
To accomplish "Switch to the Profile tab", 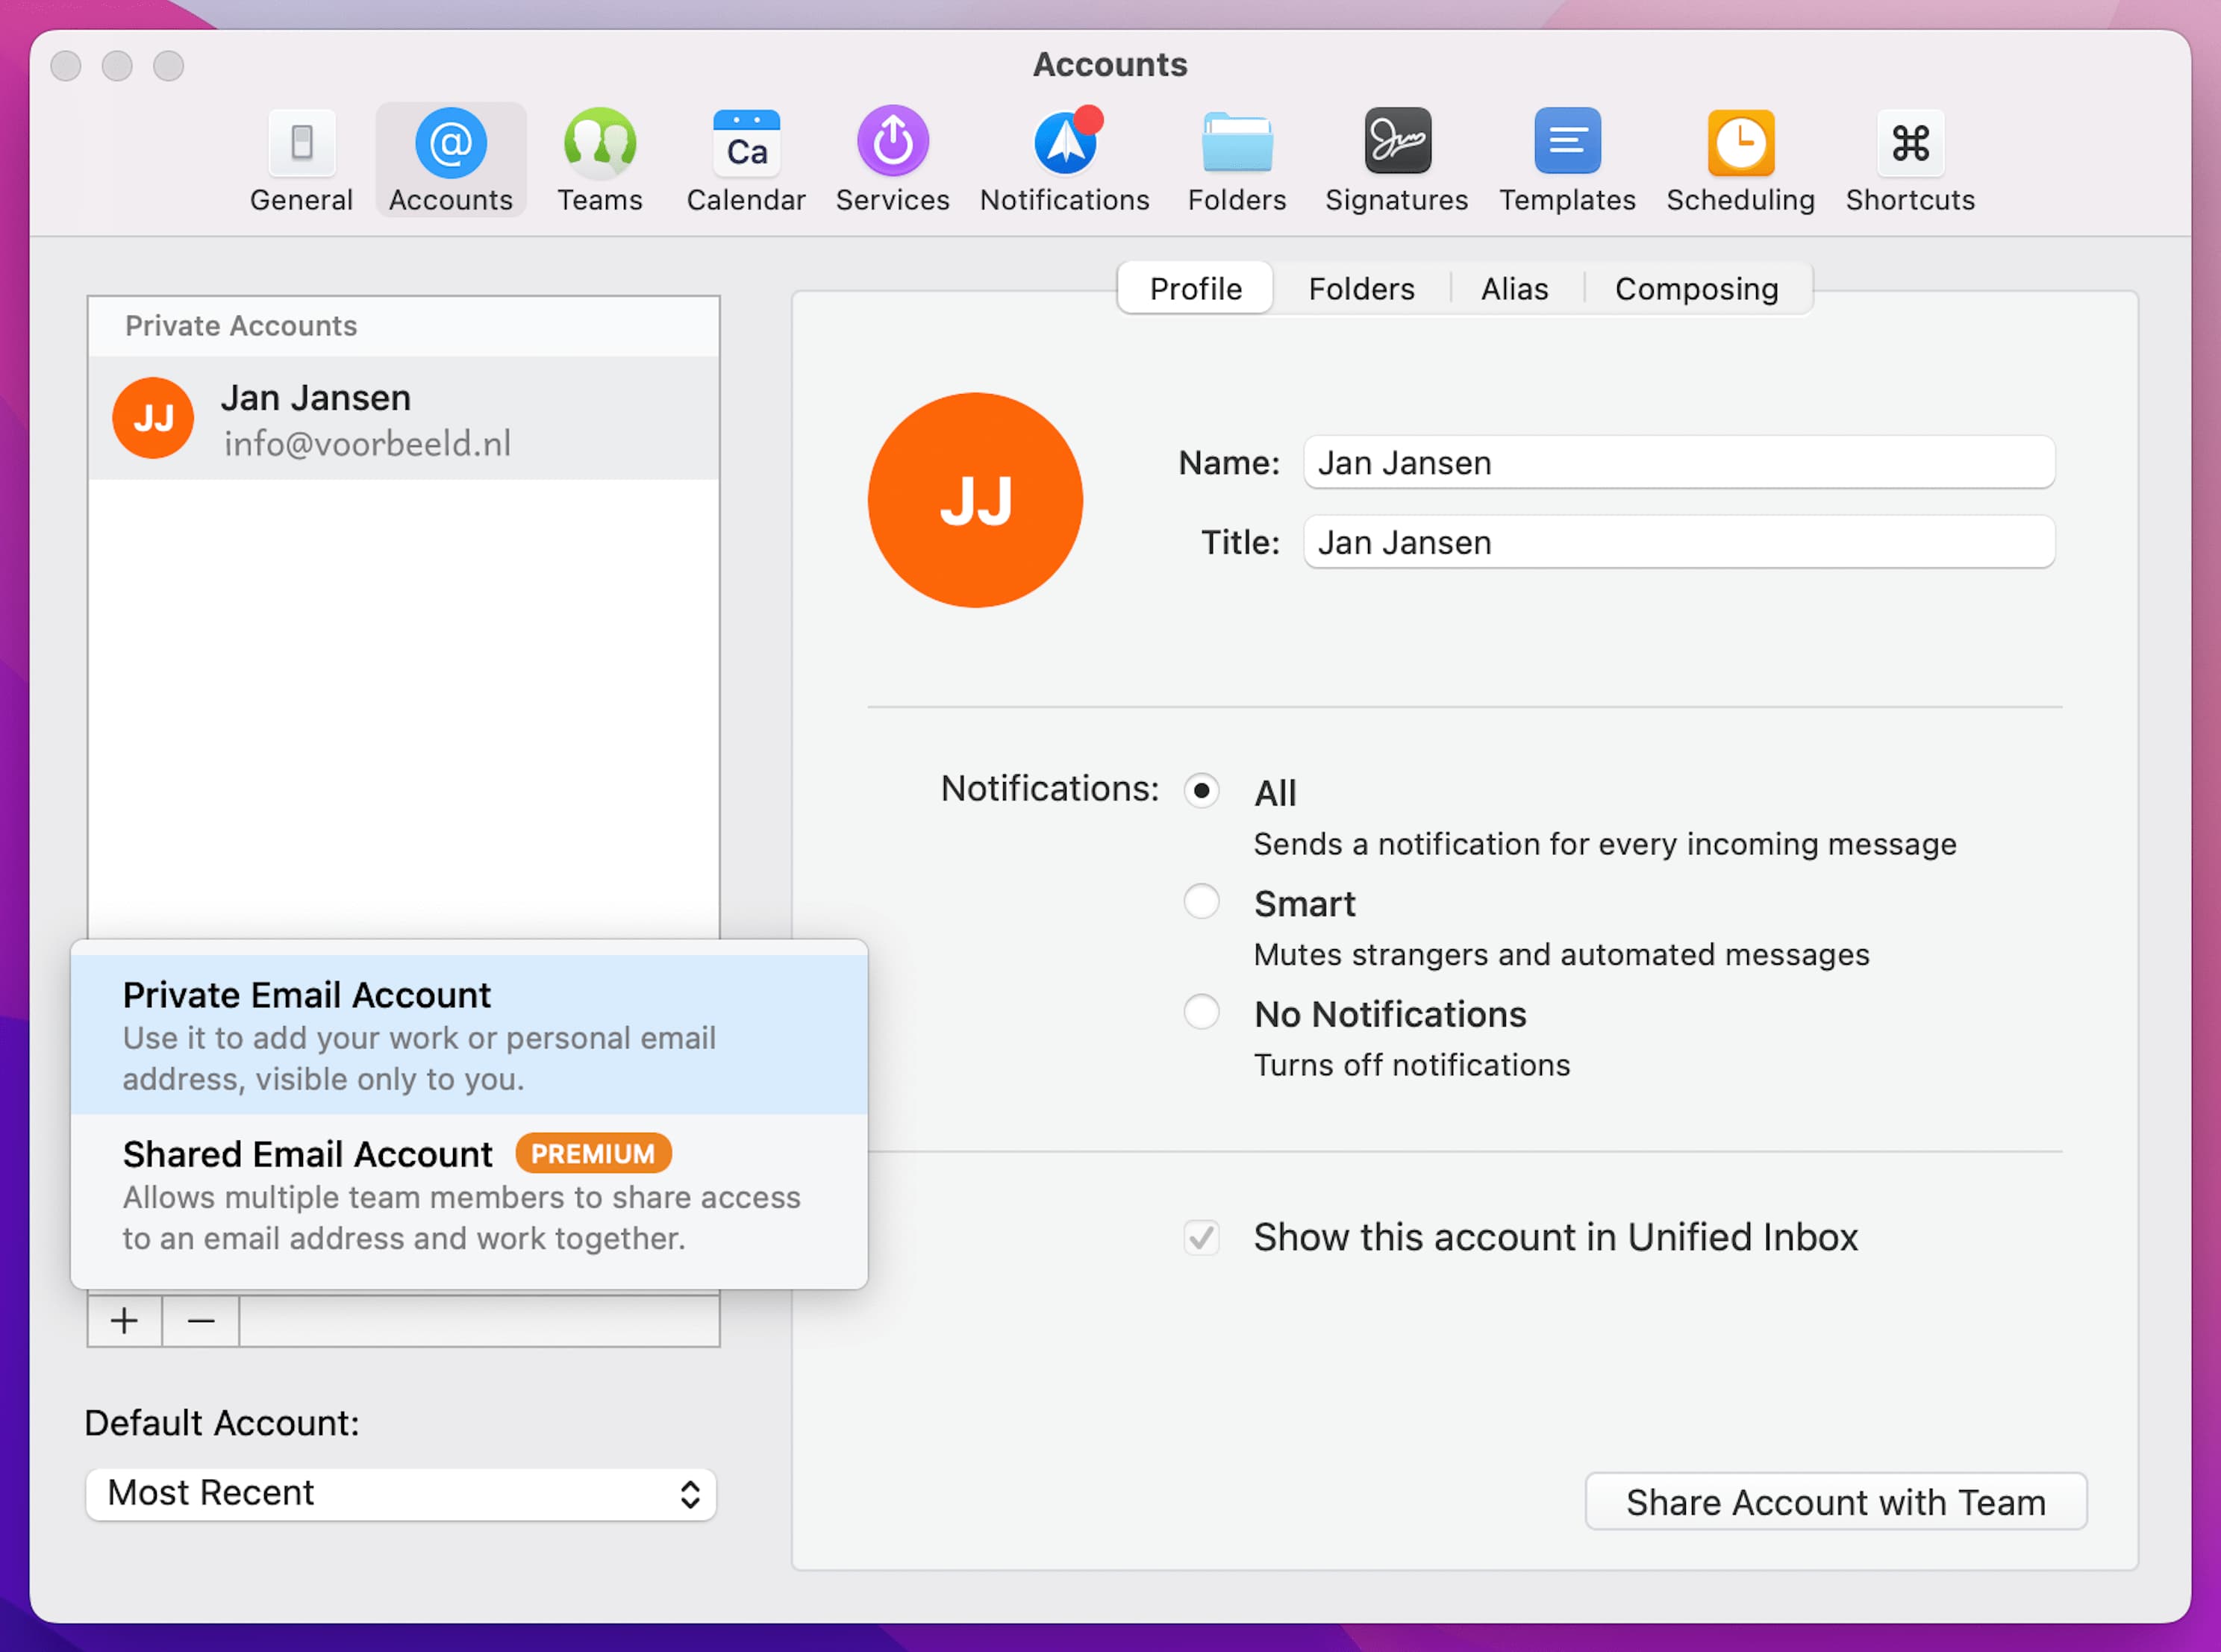I will tap(1195, 288).
